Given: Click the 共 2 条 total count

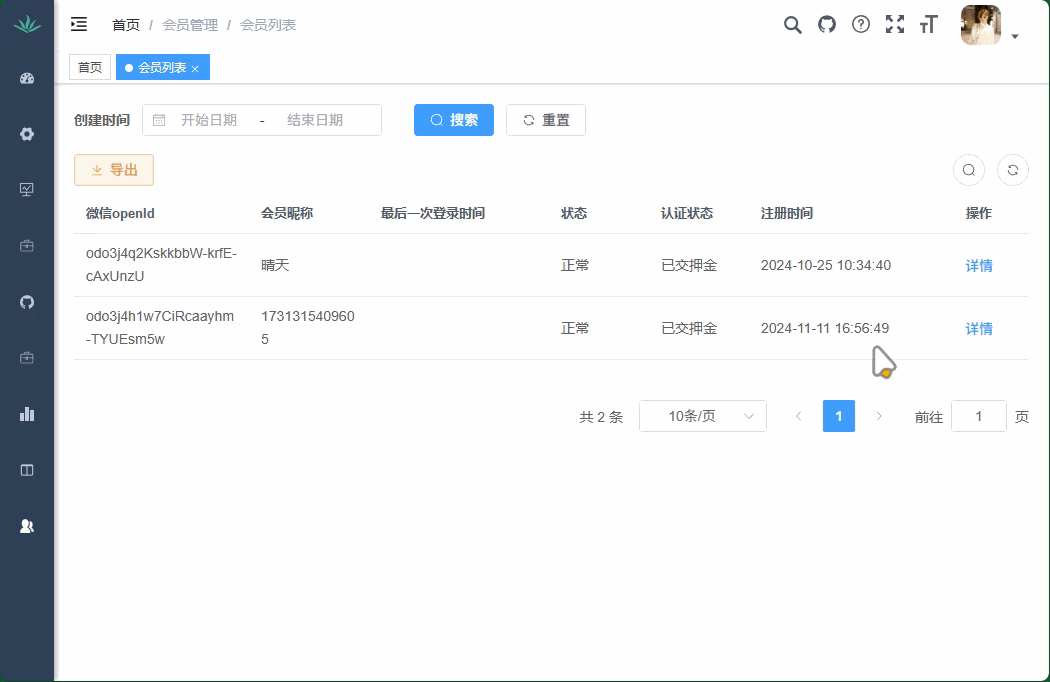Looking at the screenshot, I should click(601, 417).
